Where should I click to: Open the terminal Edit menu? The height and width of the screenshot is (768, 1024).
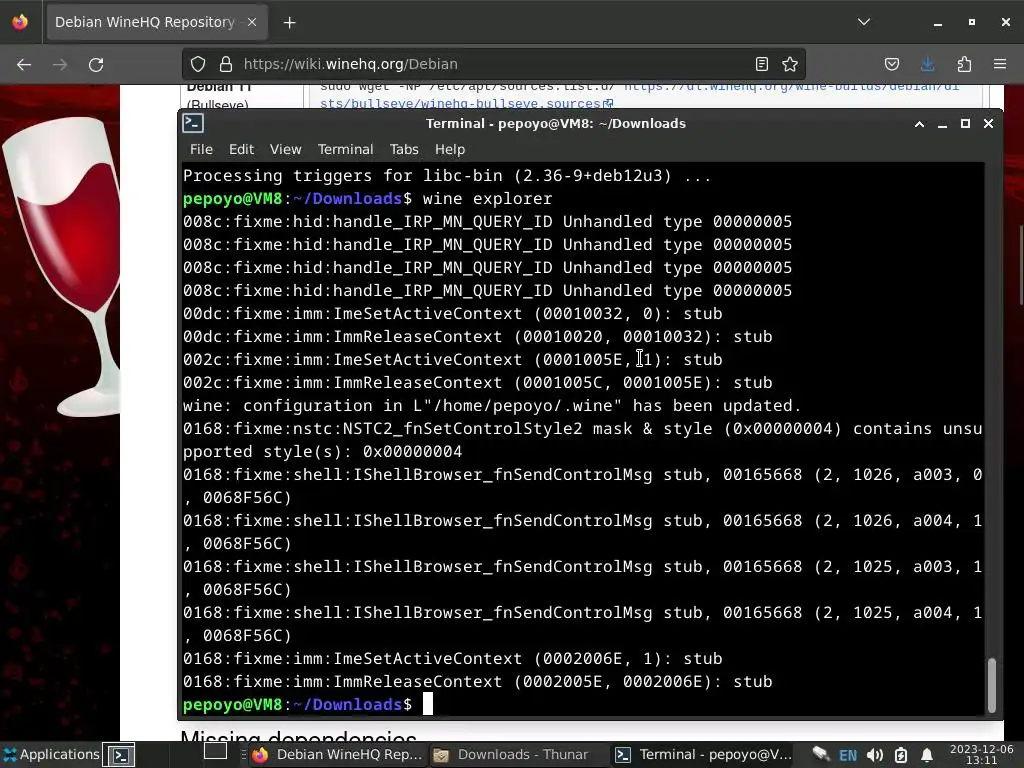click(241, 150)
